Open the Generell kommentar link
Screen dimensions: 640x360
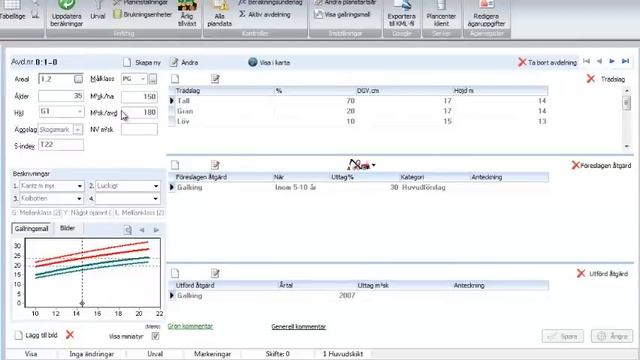click(298, 327)
